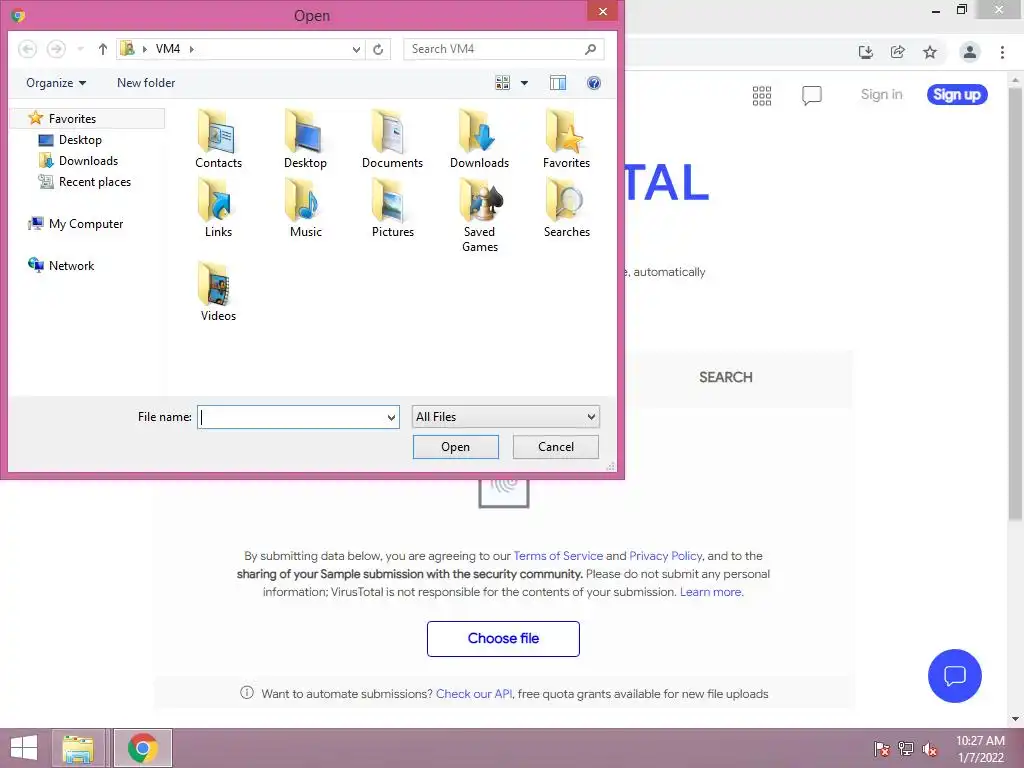Open Chrome profile icon

pos(970,52)
